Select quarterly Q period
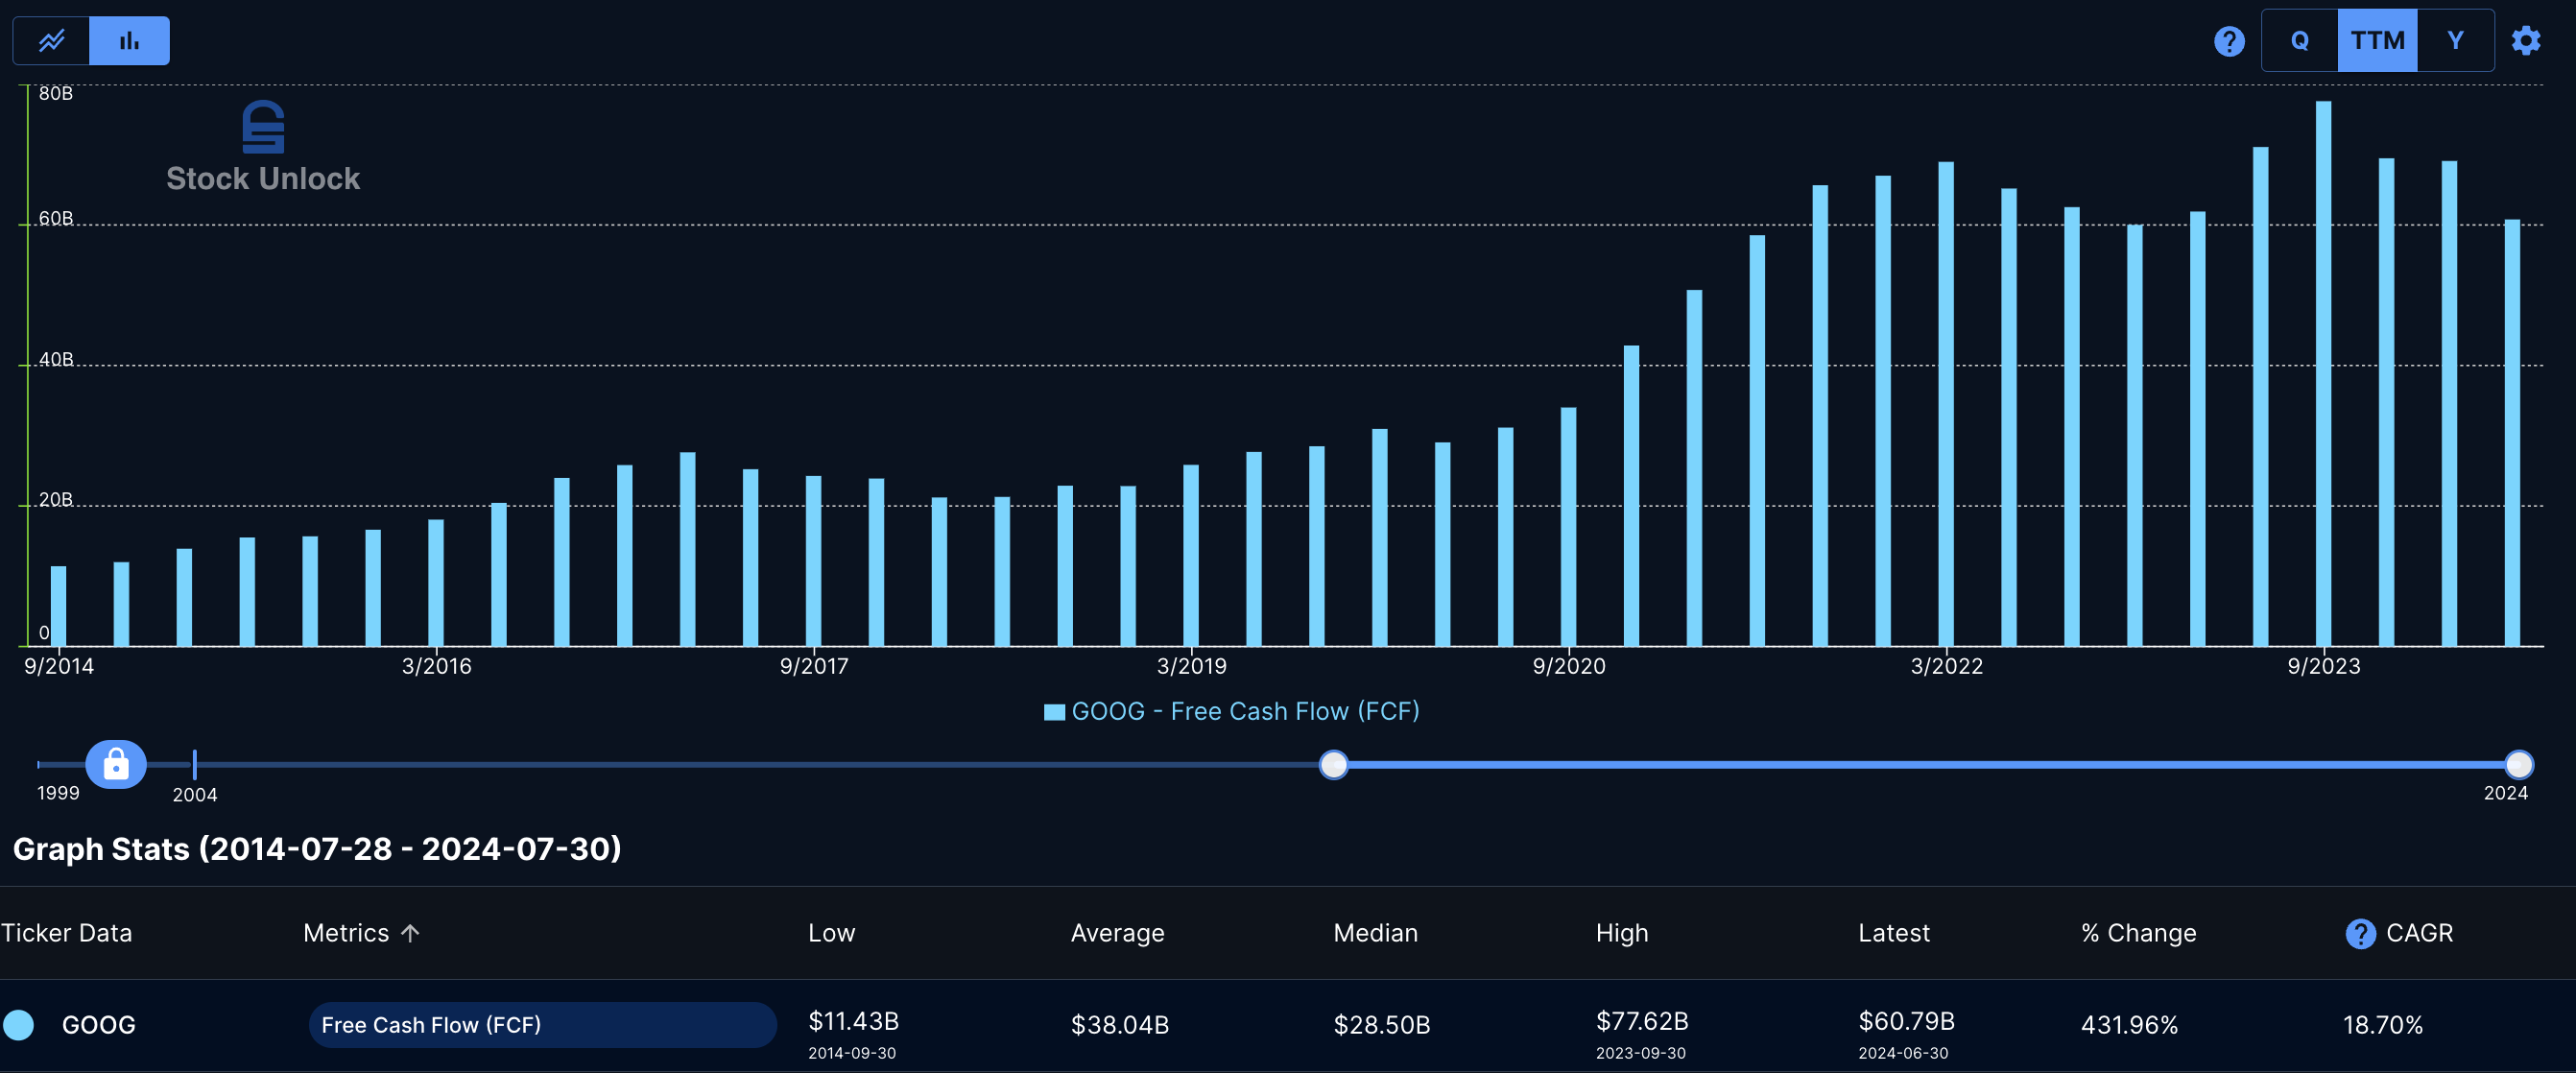Screen dimensions: 2576x1073 click(x=2300, y=41)
